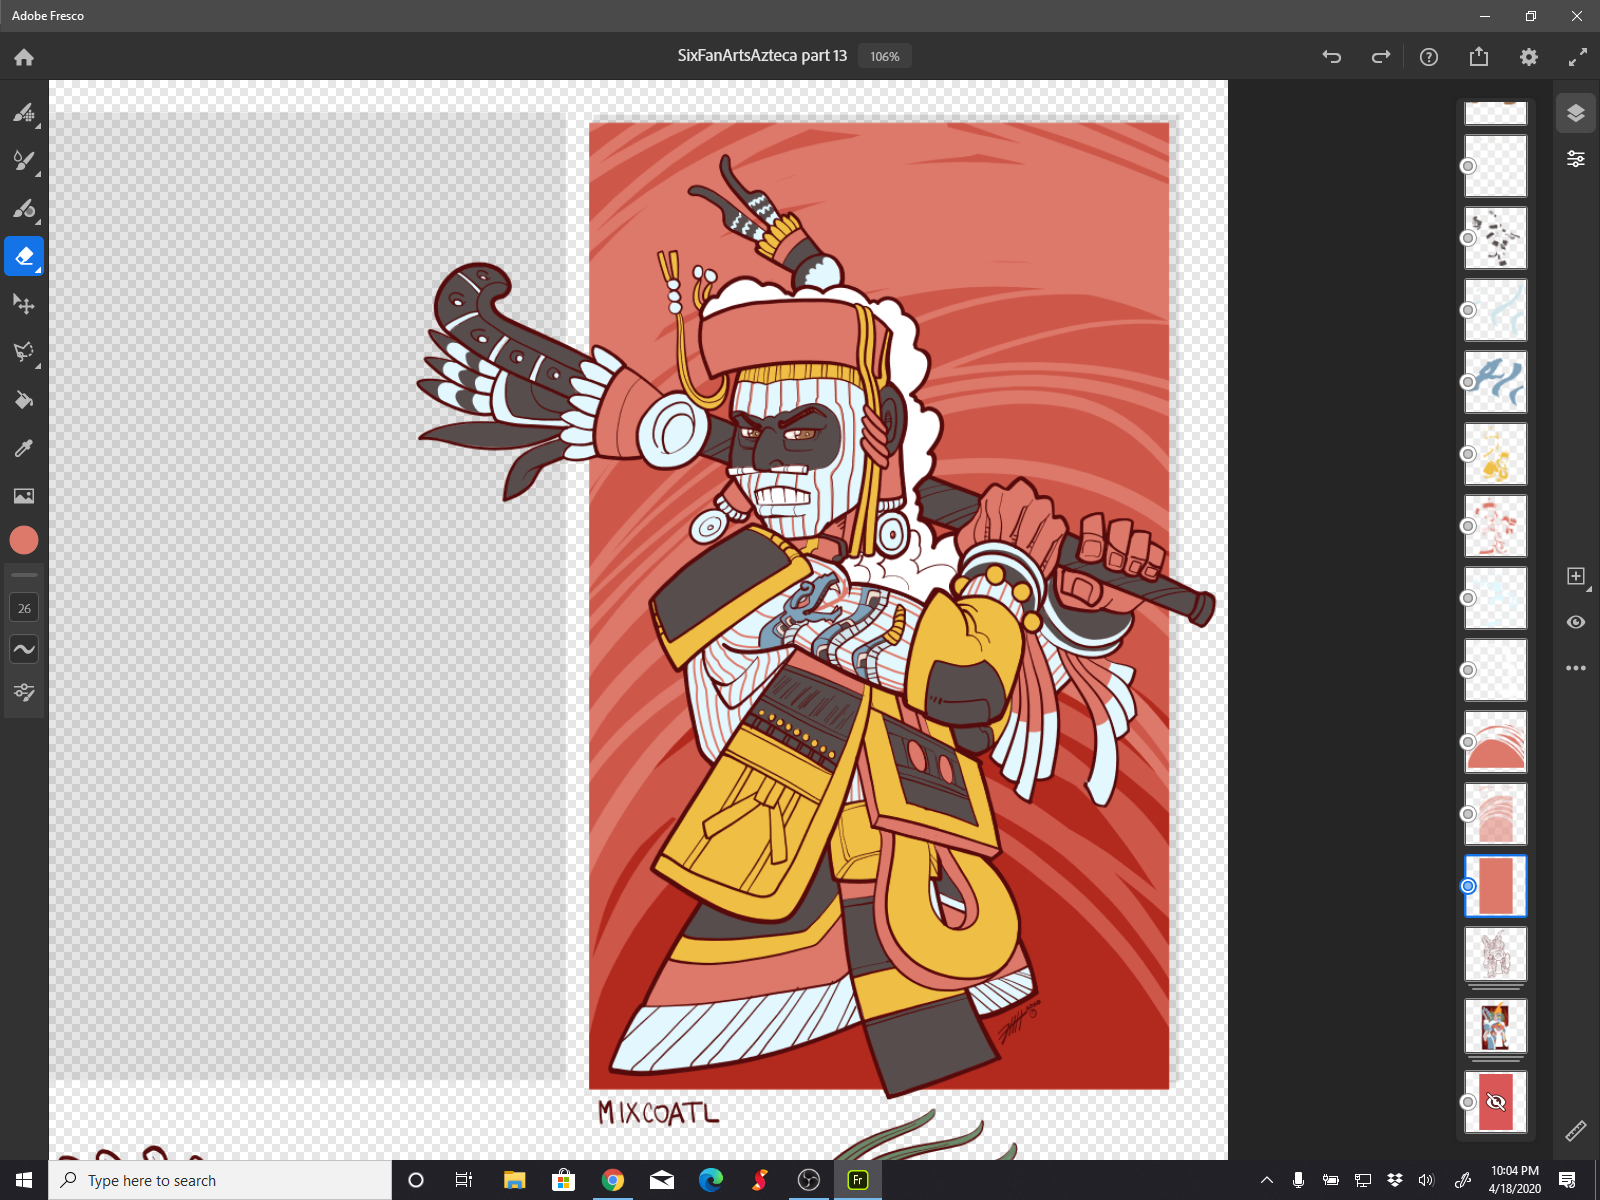
Task: Open the brush smoothing control
Action: 24,649
